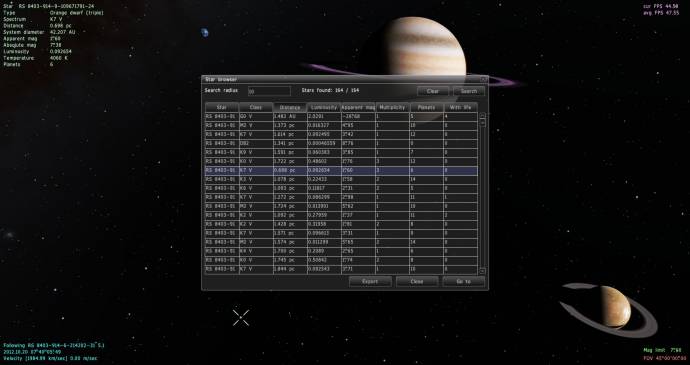
Task: Click the Clear button
Action: tap(433, 91)
